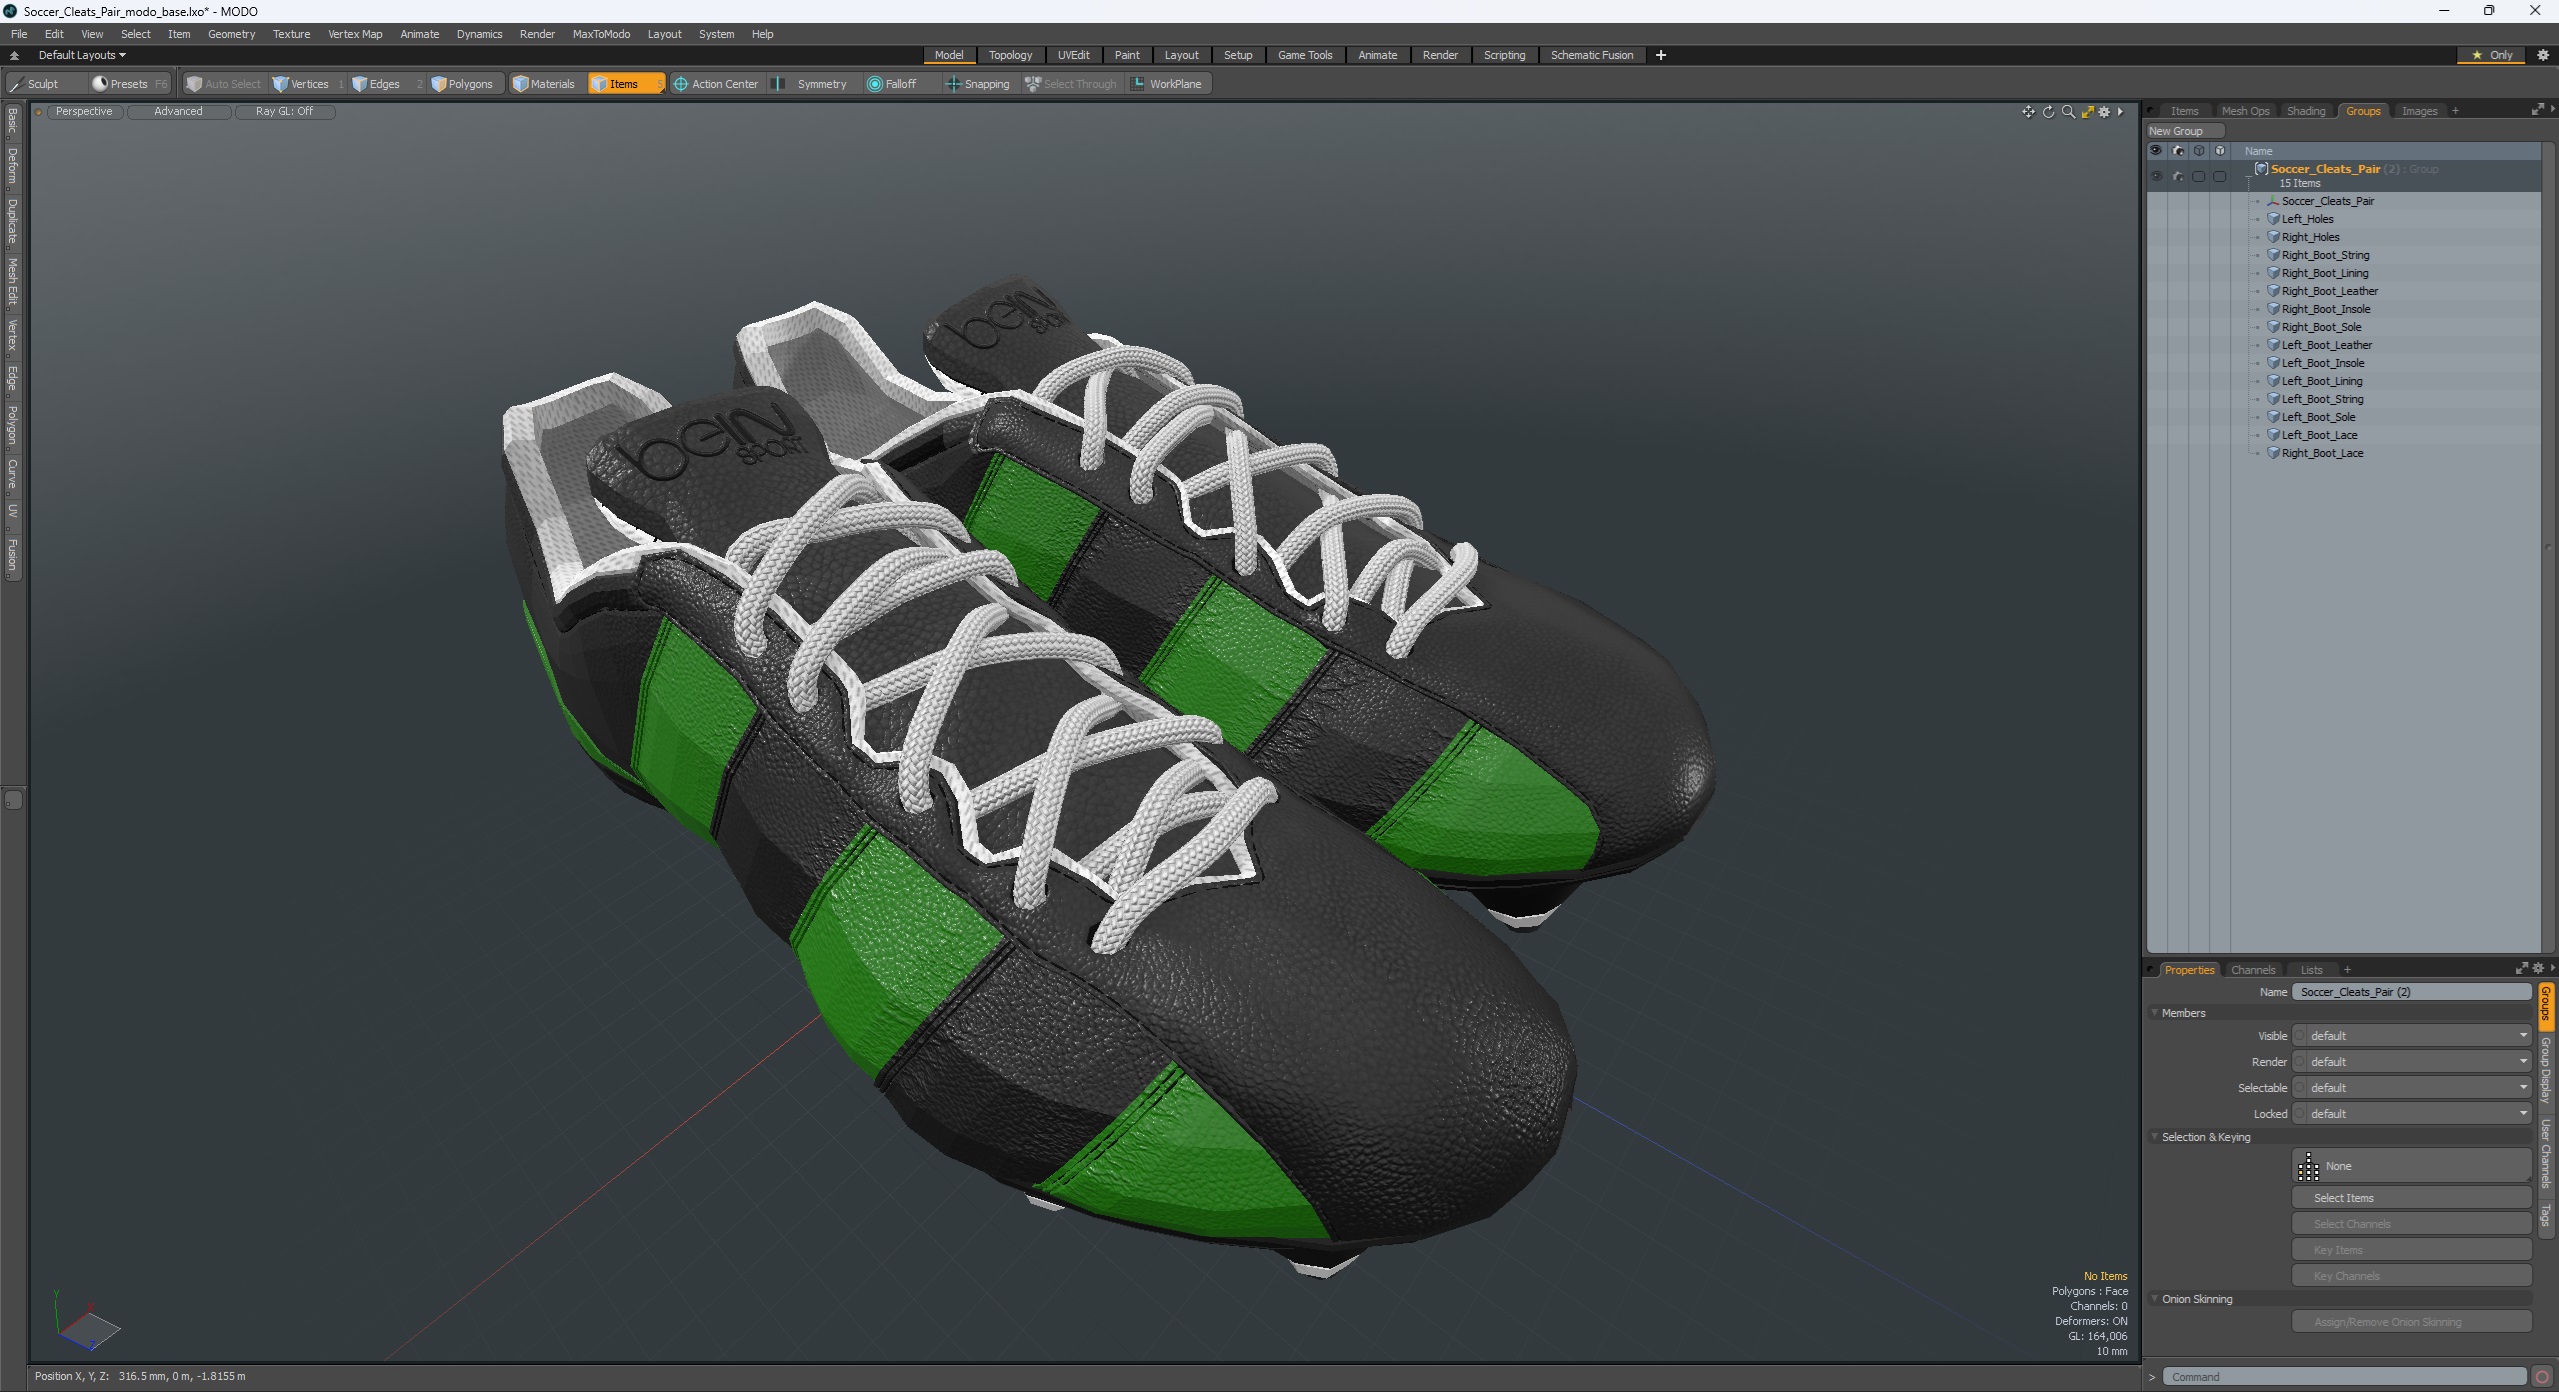Switch to the Channels tab
This screenshot has height=1392, width=2559.
coord(2253,970)
